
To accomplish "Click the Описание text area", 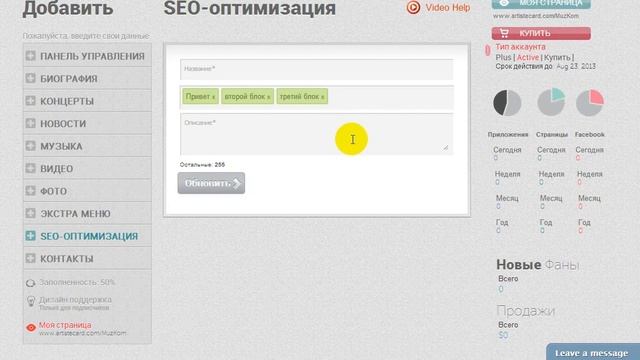I will (x=316, y=134).
